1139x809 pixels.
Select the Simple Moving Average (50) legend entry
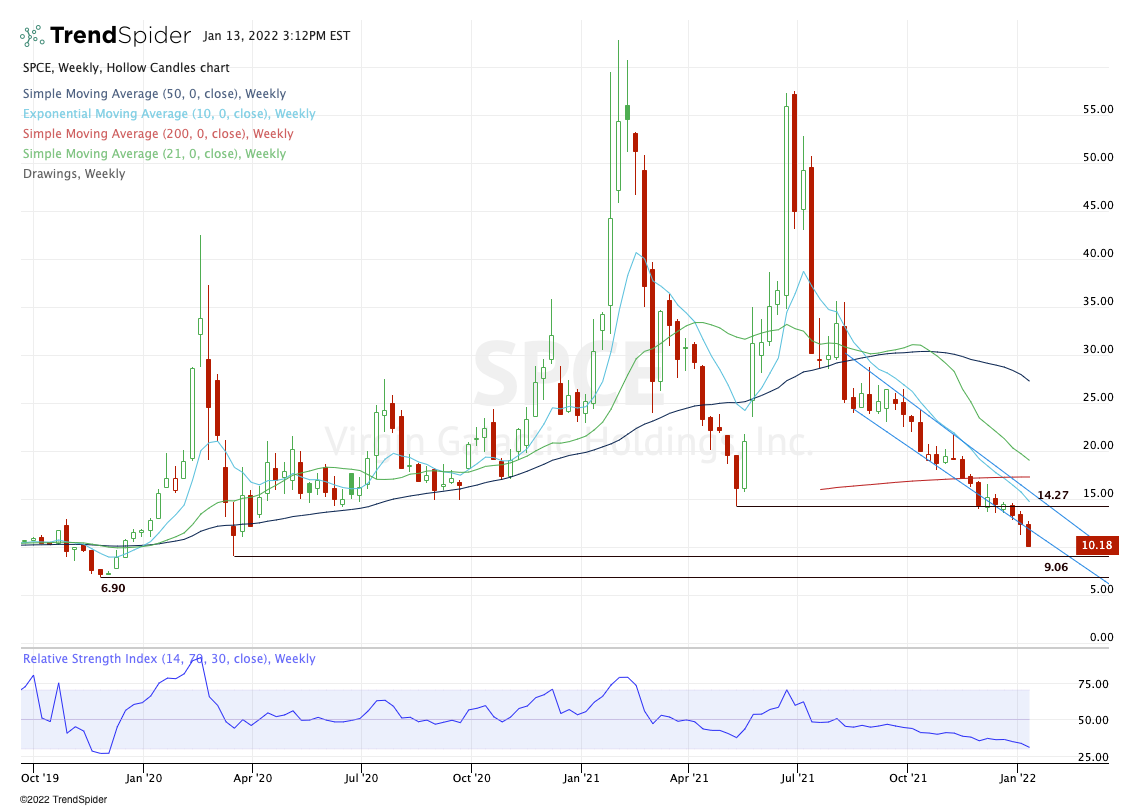pyautogui.click(x=154, y=94)
